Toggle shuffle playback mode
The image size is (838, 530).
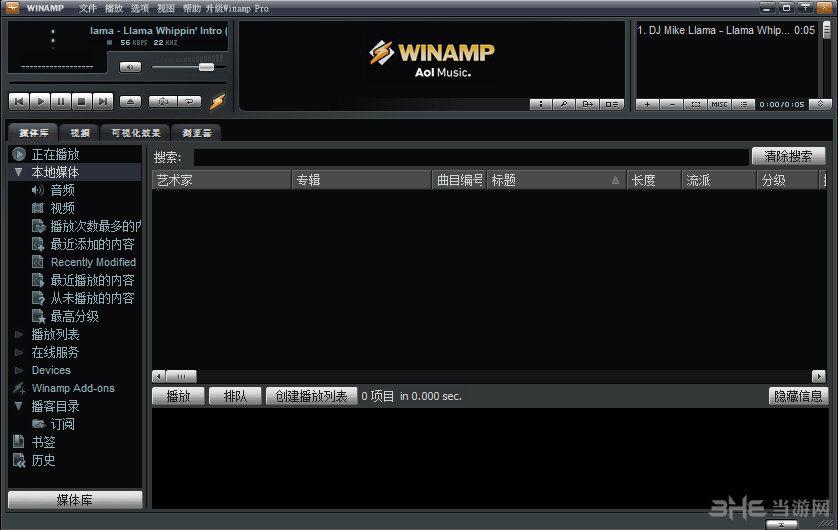point(163,102)
